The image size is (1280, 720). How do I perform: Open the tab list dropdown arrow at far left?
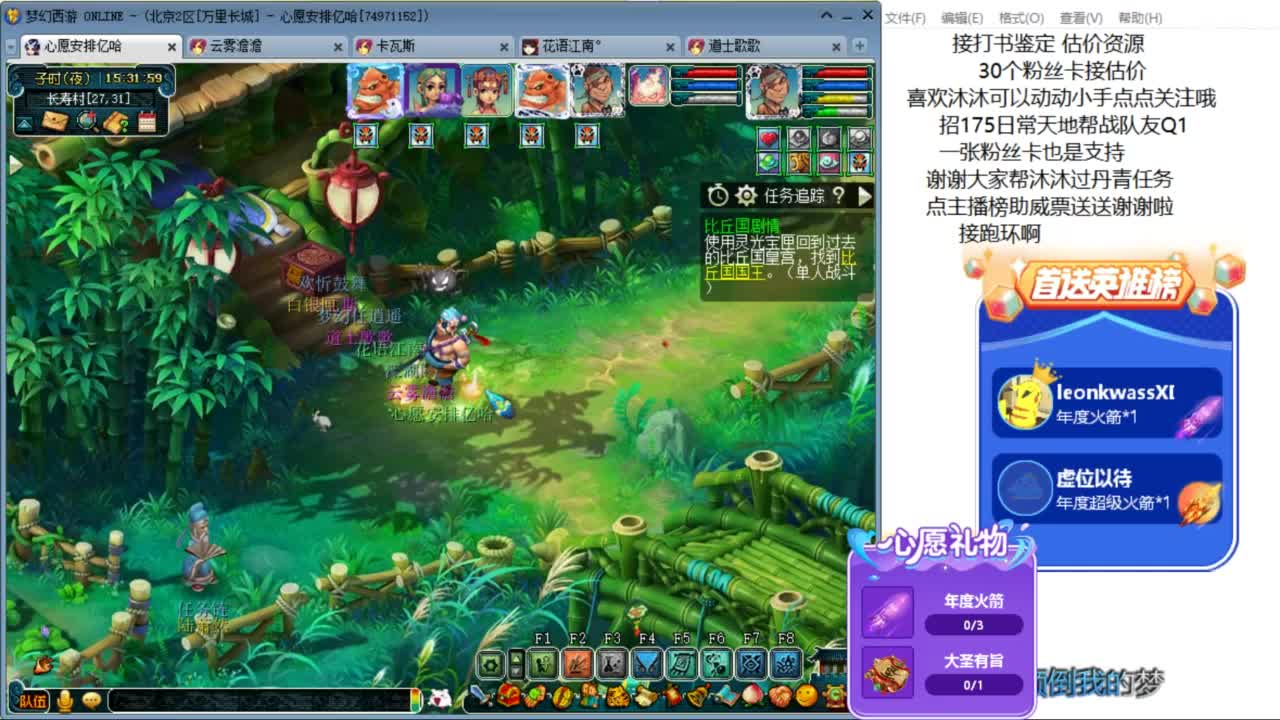click(11, 47)
